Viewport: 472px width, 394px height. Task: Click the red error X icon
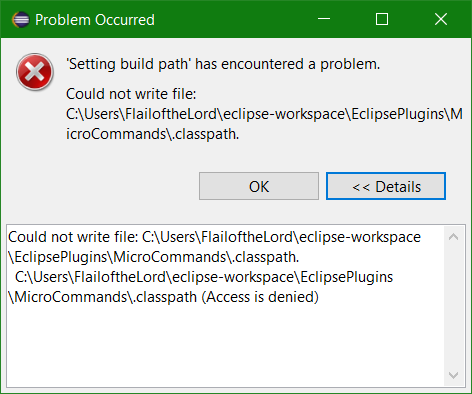pos(35,72)
